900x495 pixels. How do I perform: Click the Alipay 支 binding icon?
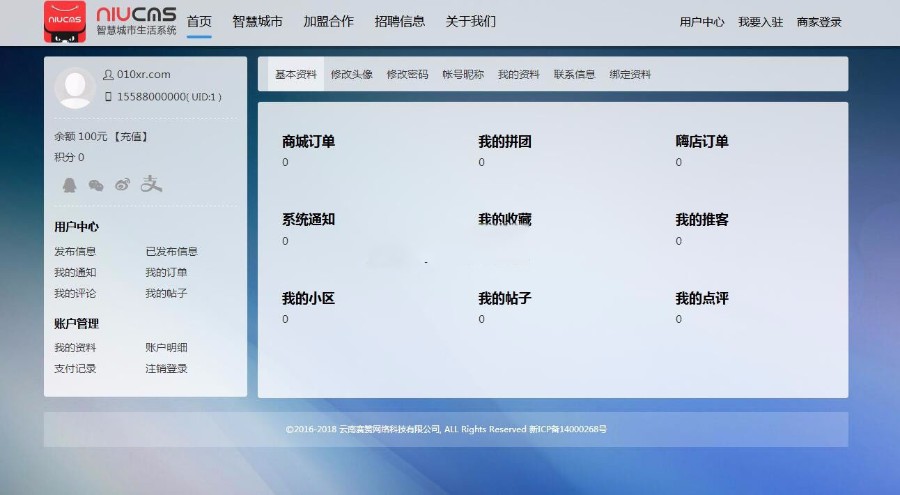[x=151, y=184]
